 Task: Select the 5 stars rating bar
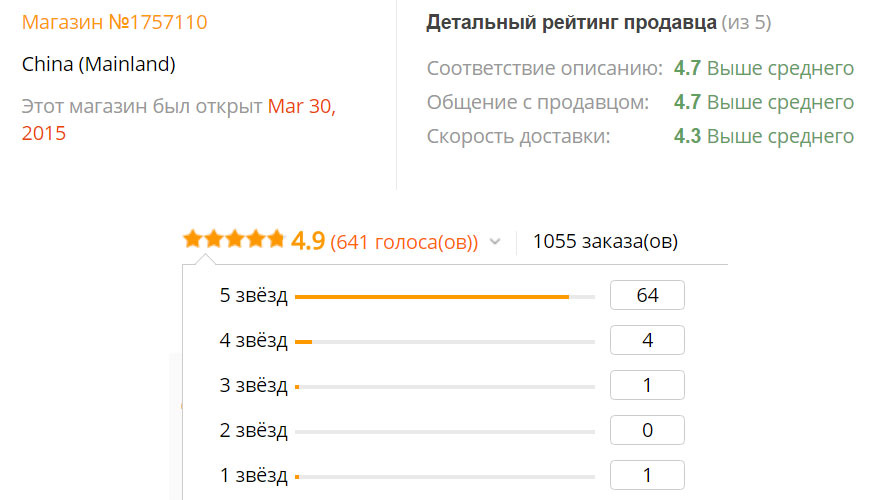point(444,297)
